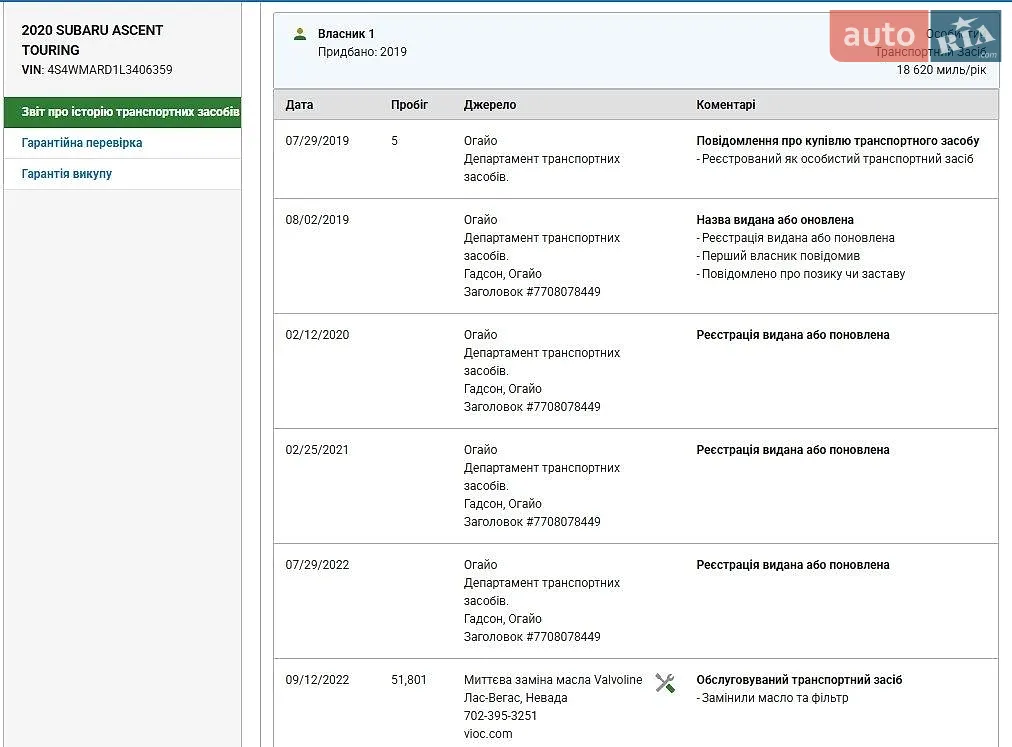
Task: Open the Гарантійна перевірка link
Action: [82, 143]
